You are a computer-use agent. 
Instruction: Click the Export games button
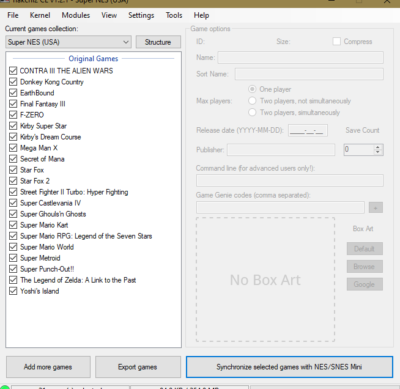138,367
